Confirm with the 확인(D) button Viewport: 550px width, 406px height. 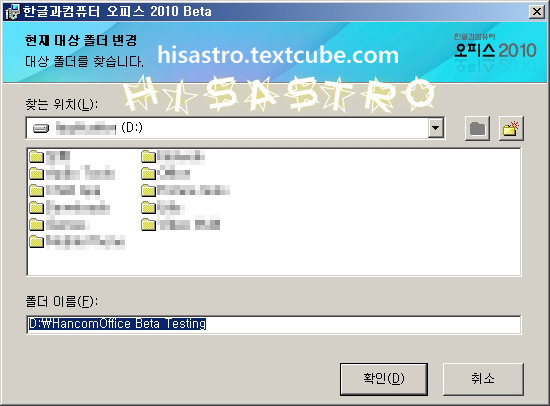pos(384,379)
